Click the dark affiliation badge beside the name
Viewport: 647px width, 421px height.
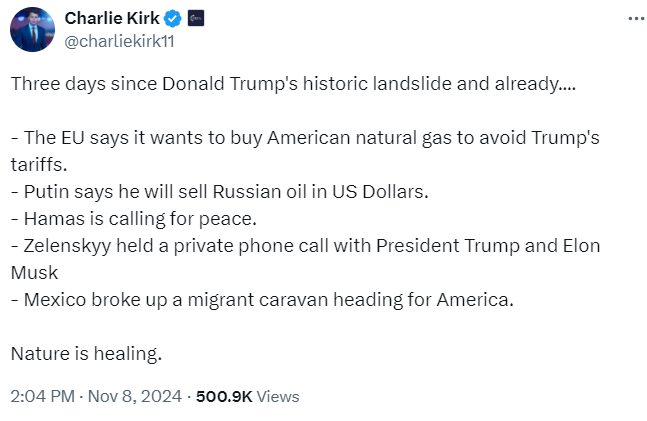pyautogui.click(x=194, y=18)
